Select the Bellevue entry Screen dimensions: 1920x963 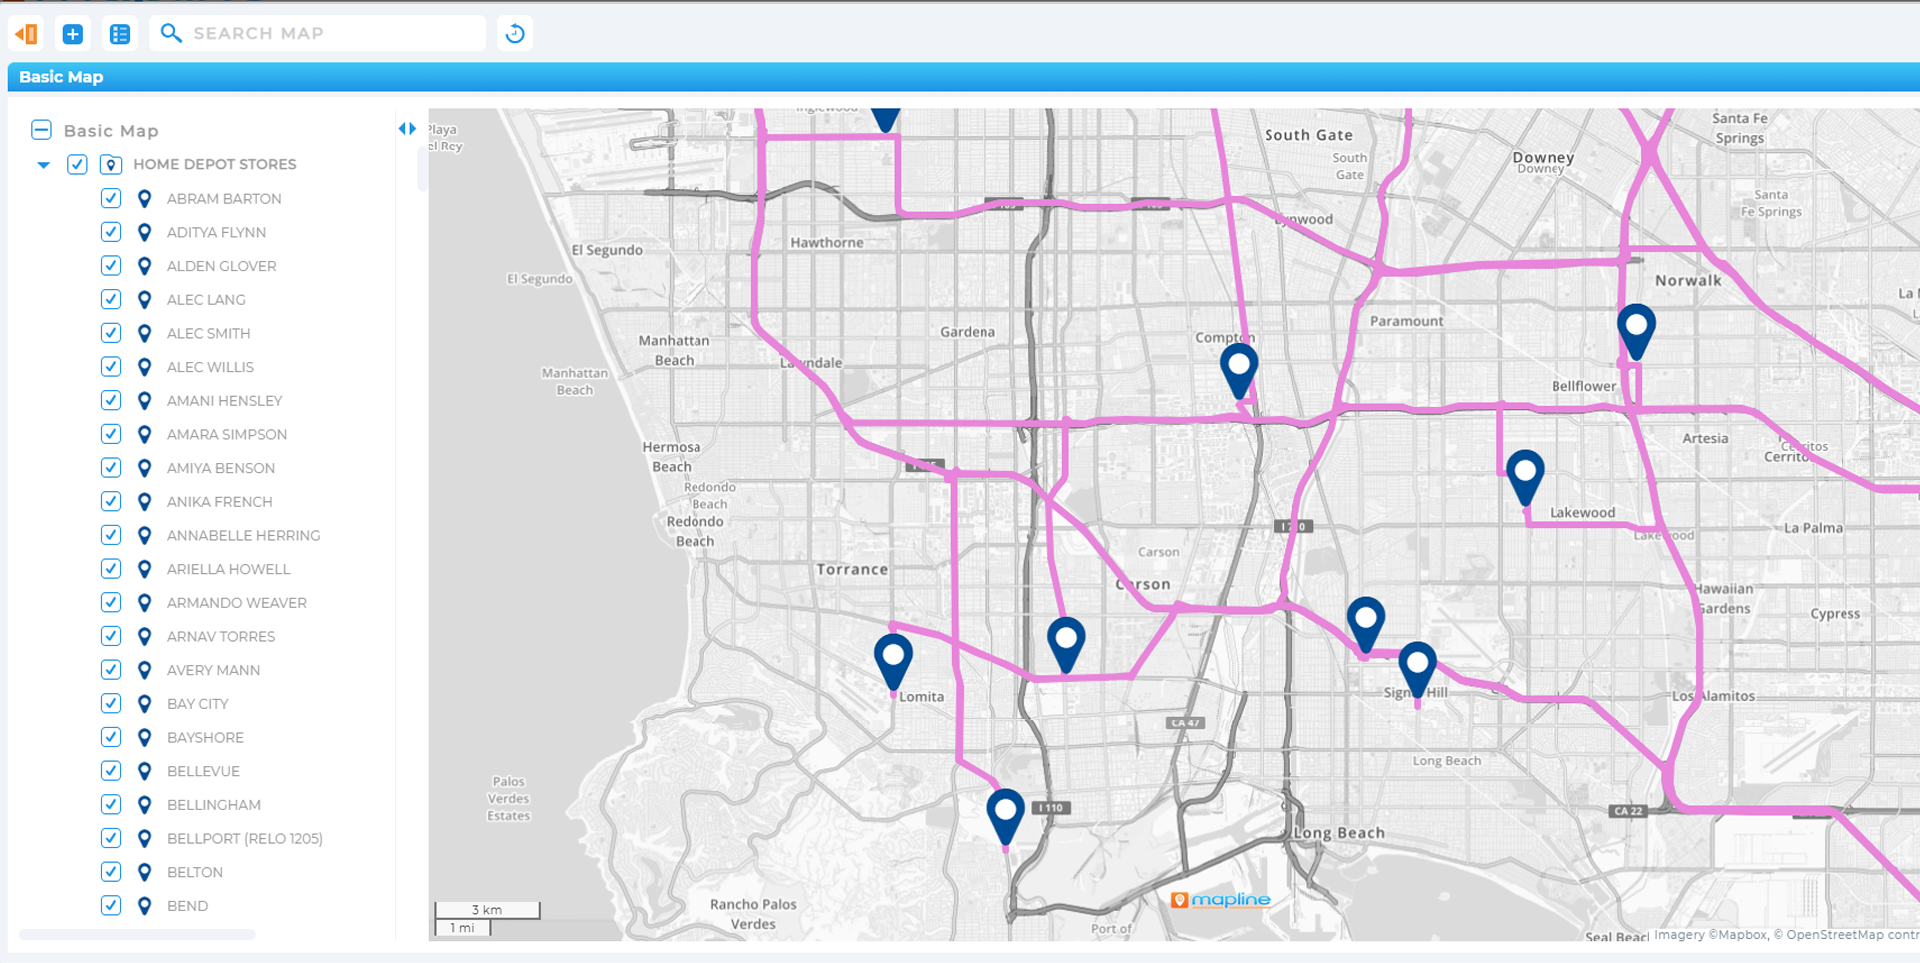(x=203, y=771)
